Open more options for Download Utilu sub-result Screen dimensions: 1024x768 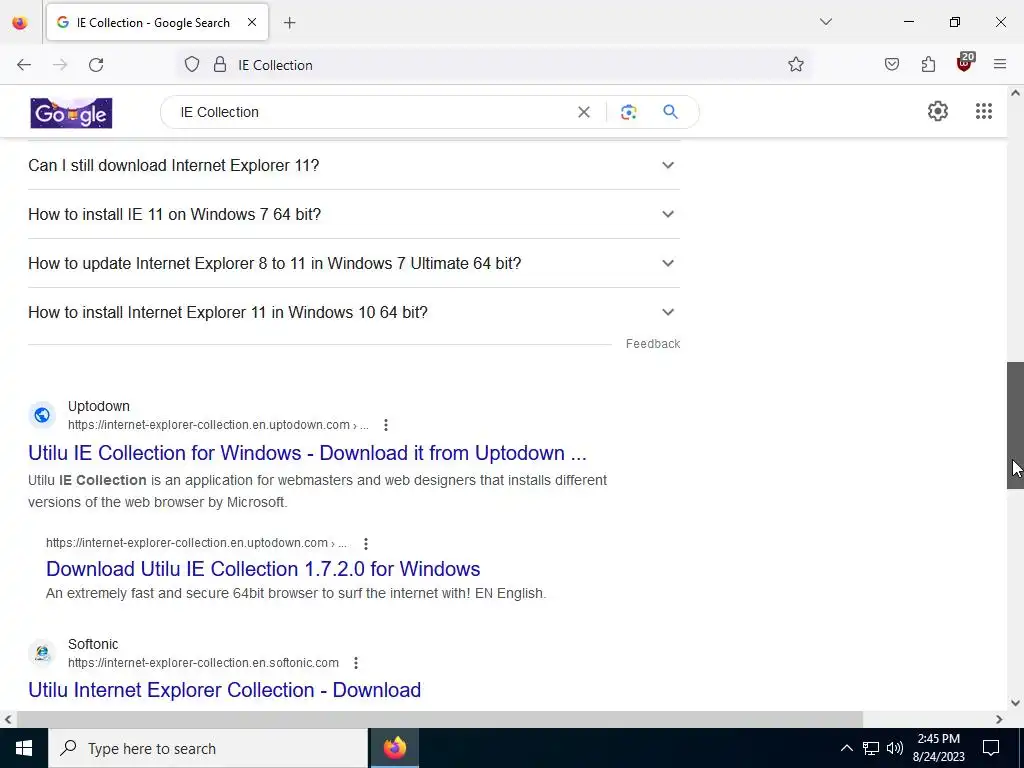[x=366, y=543]
